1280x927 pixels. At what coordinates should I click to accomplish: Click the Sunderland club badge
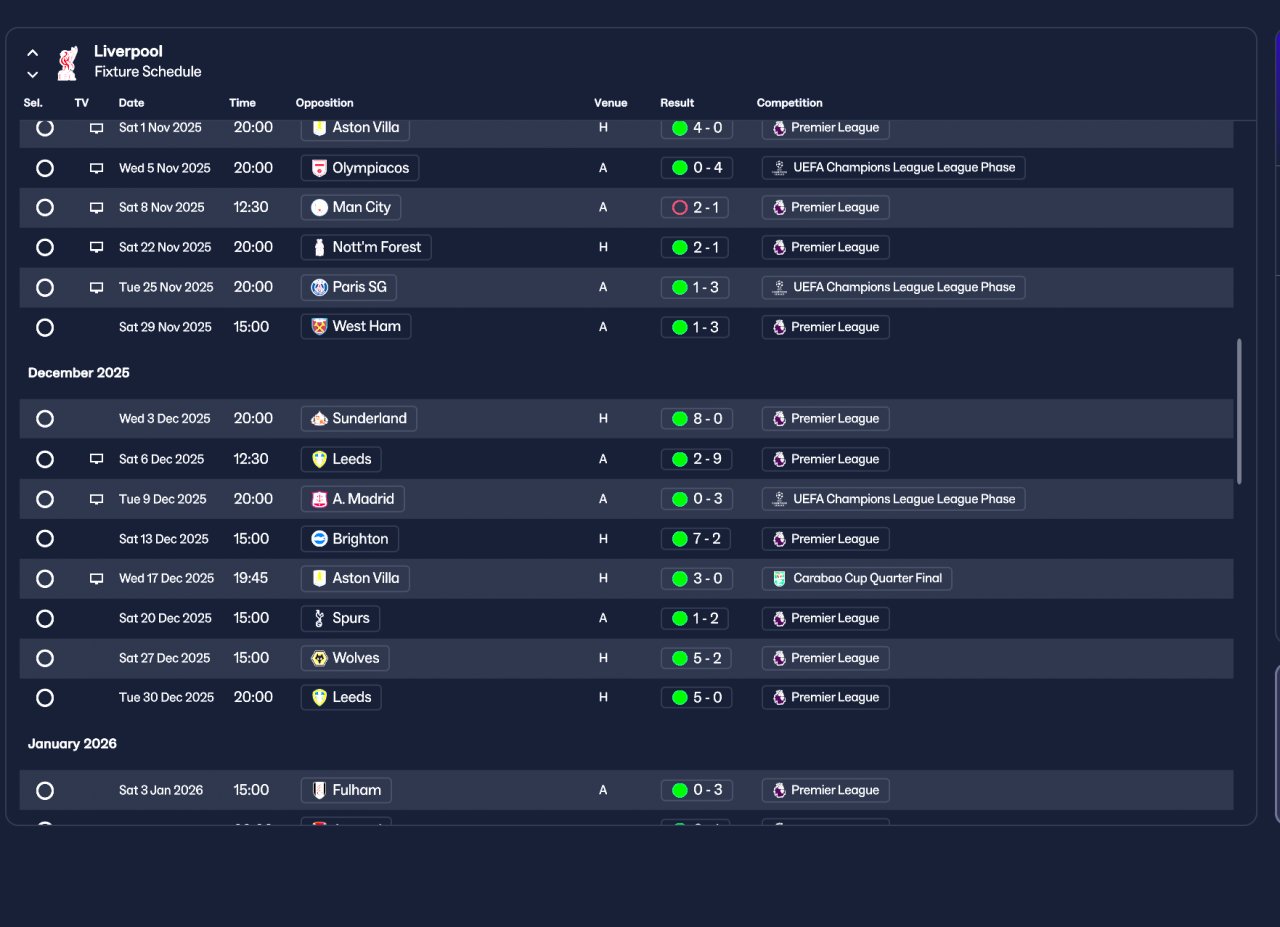point(319,419)
